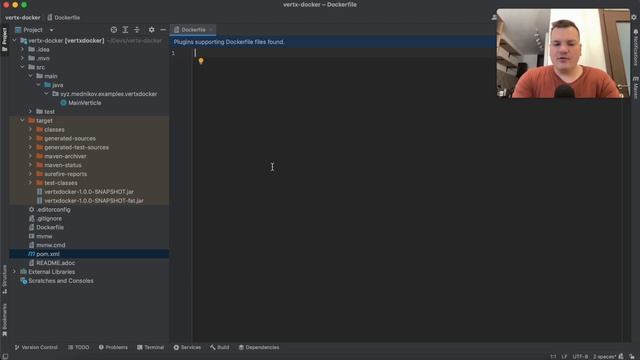Expand the generated-sources folder

coord(31,138)
